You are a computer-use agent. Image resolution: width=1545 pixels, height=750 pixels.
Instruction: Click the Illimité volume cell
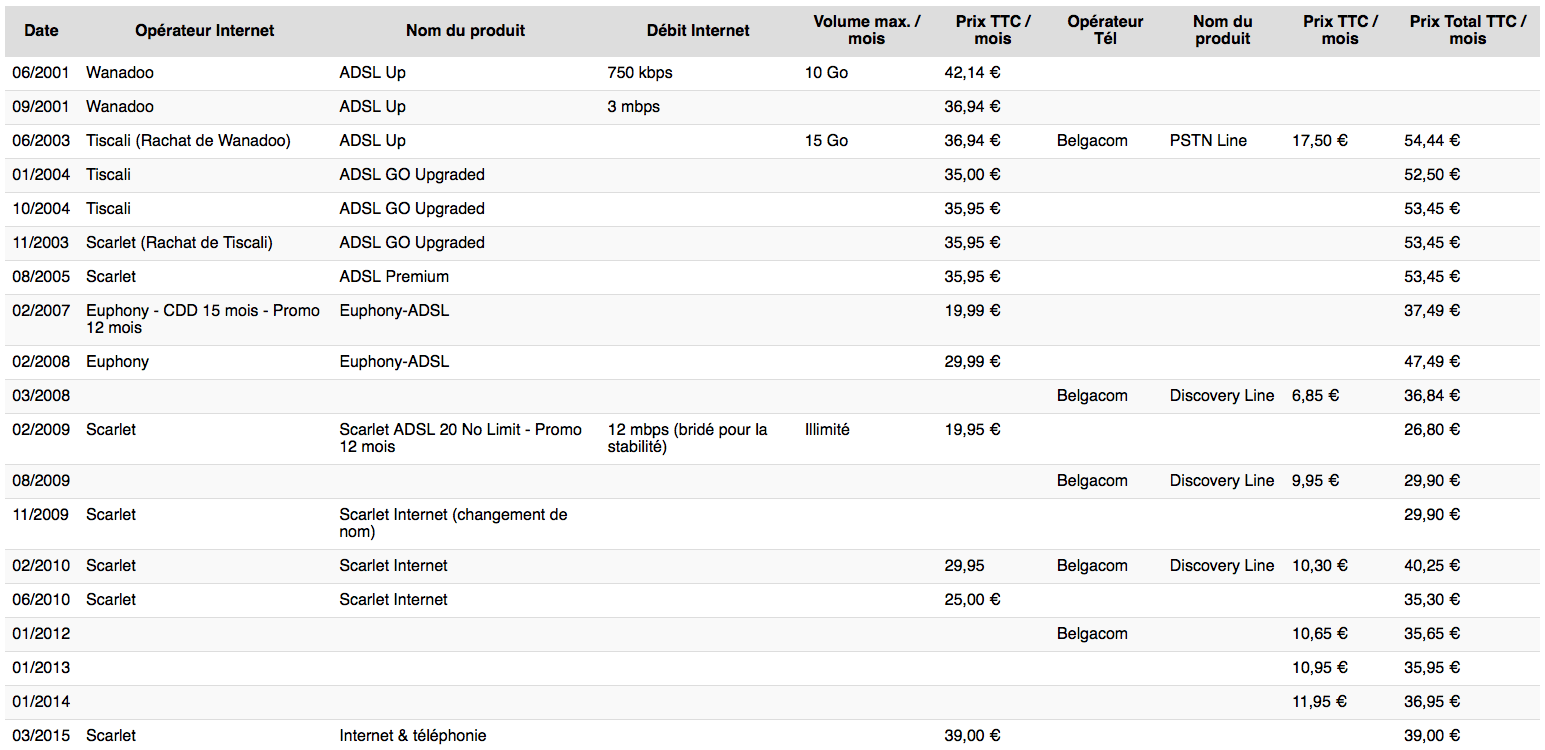tap(827, 430)
